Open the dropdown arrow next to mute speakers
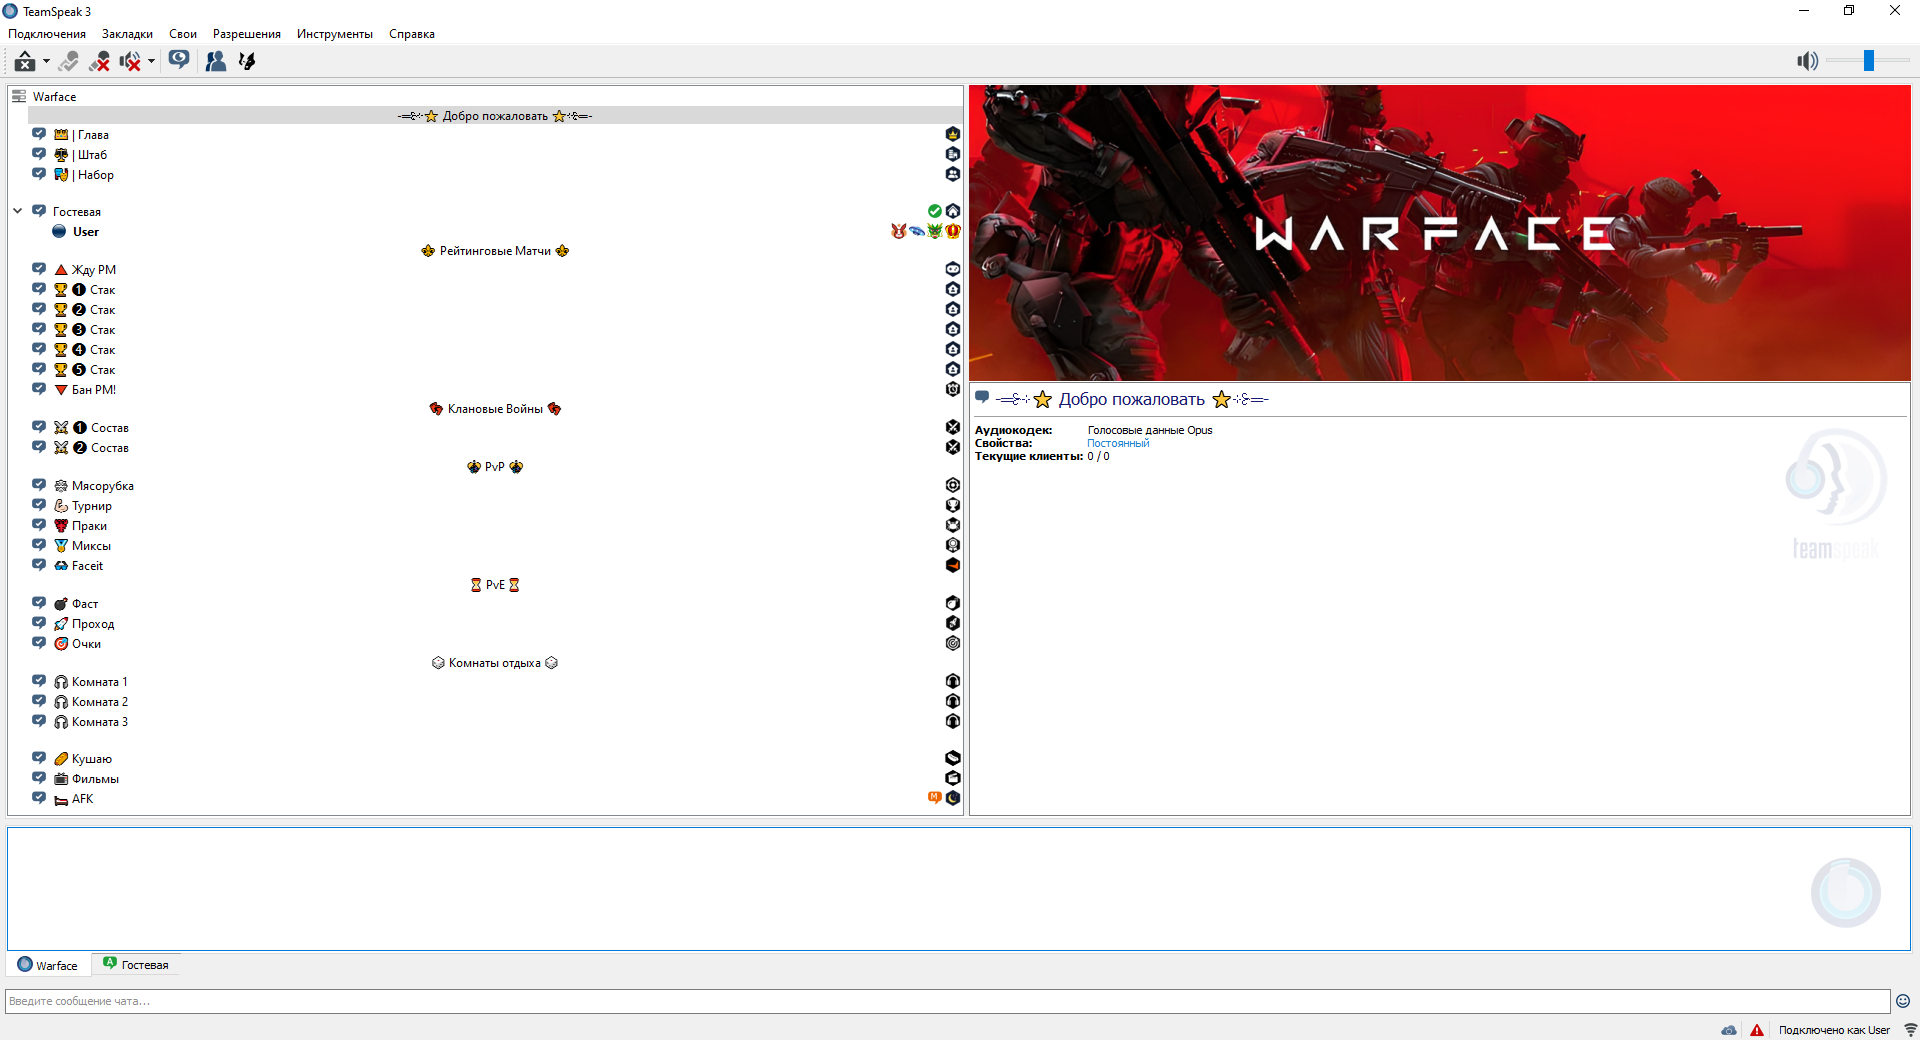This screenshot has width=1920, height=1040. point(151,61)
